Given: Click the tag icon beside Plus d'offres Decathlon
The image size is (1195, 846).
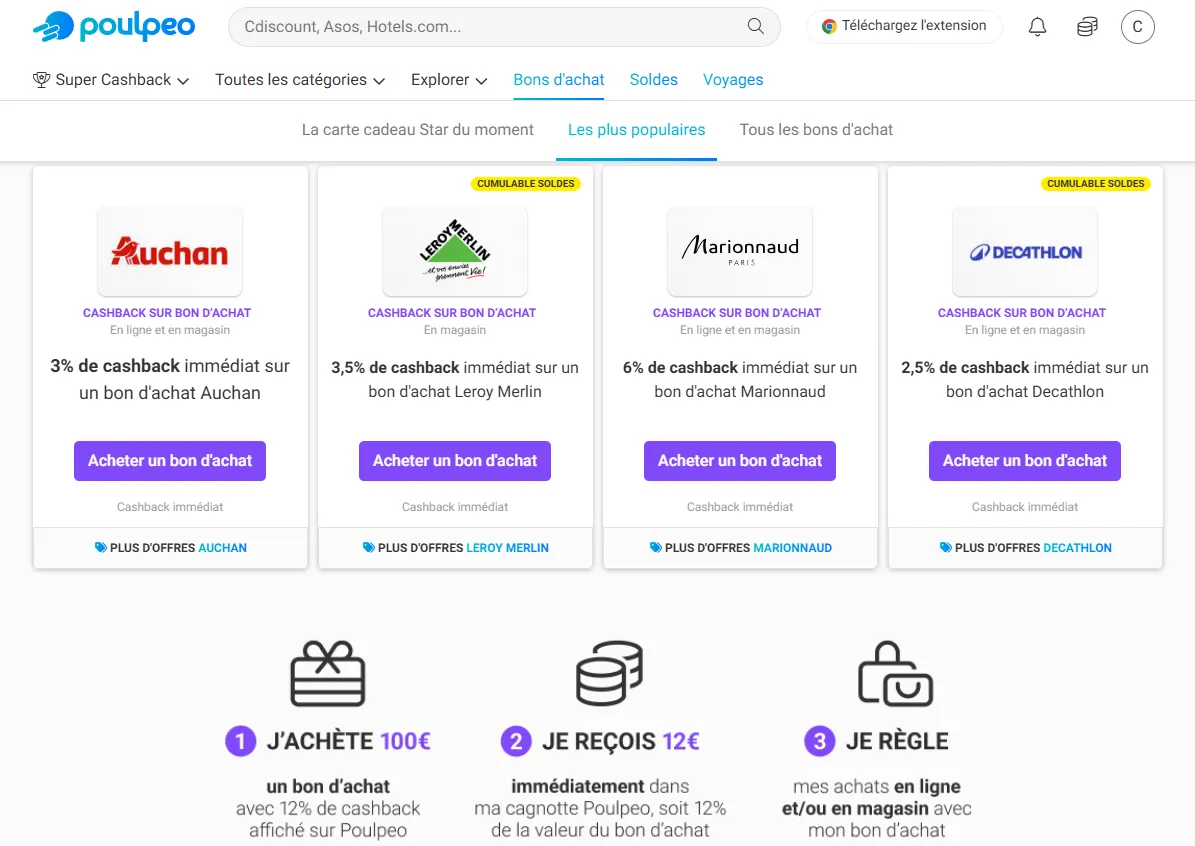Looking at the screenshot, I should [946, 547].
